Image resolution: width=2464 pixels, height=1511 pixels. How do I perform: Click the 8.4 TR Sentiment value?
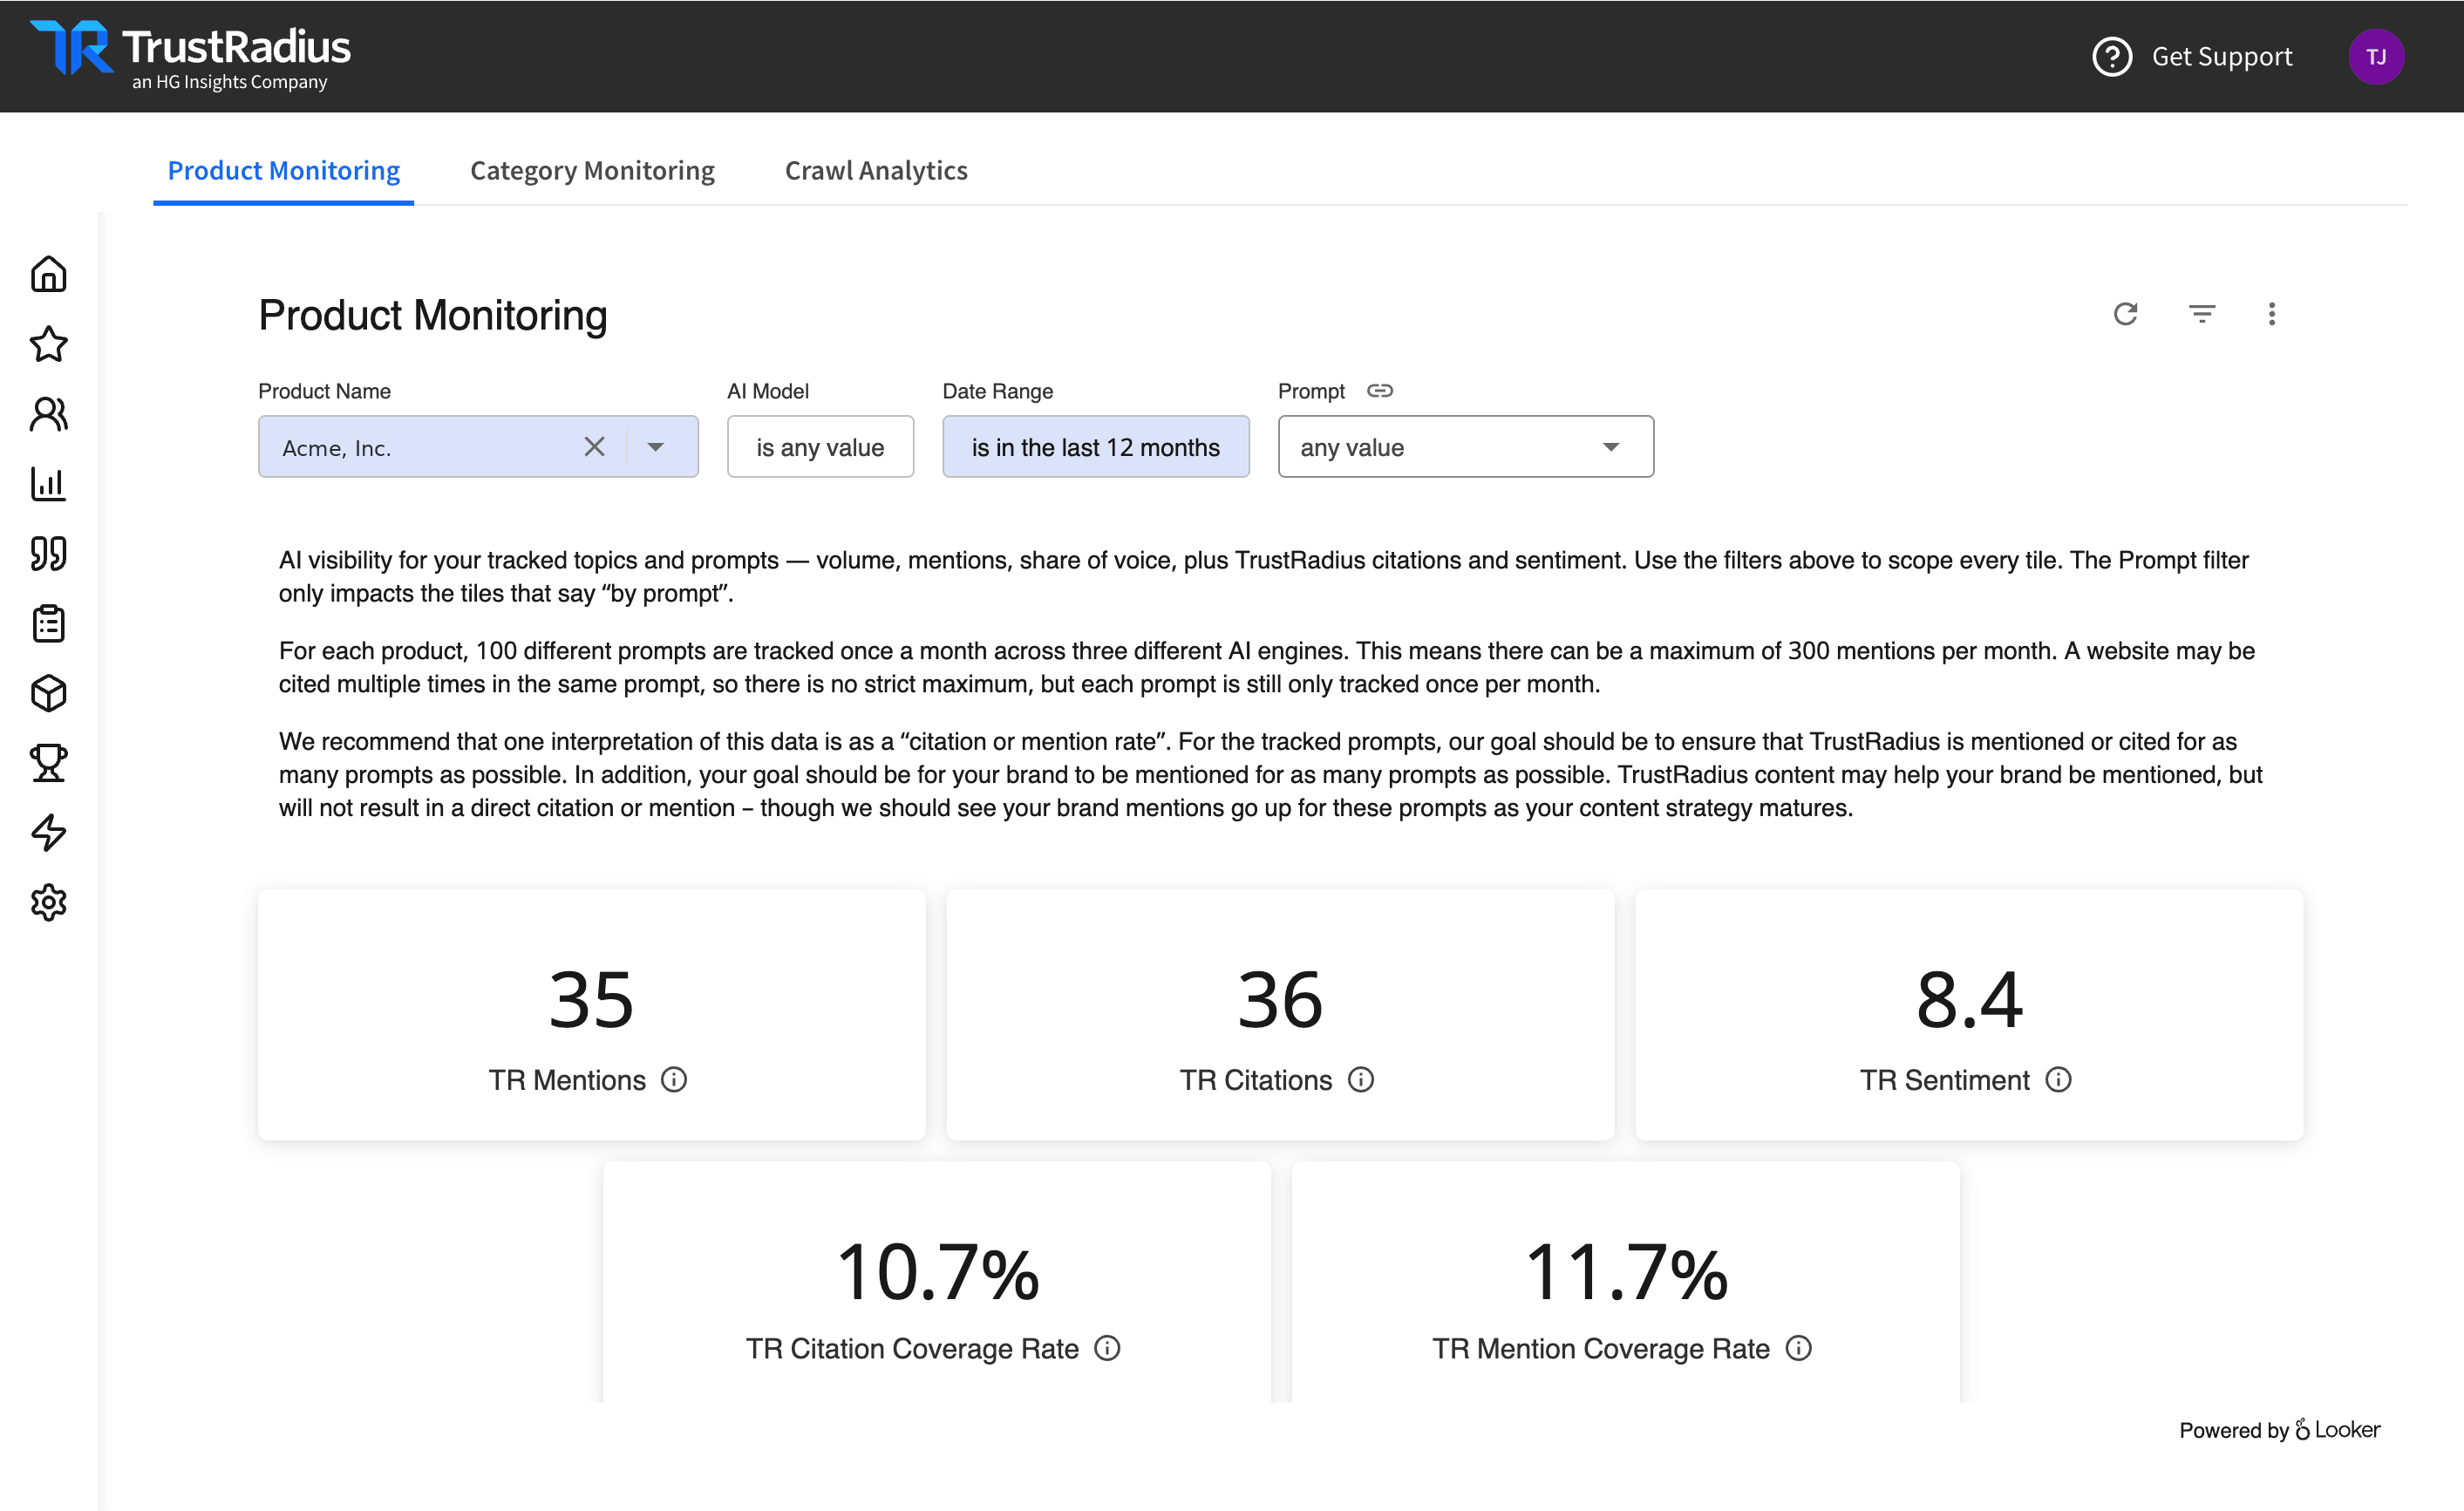tap(1969, 1000)
